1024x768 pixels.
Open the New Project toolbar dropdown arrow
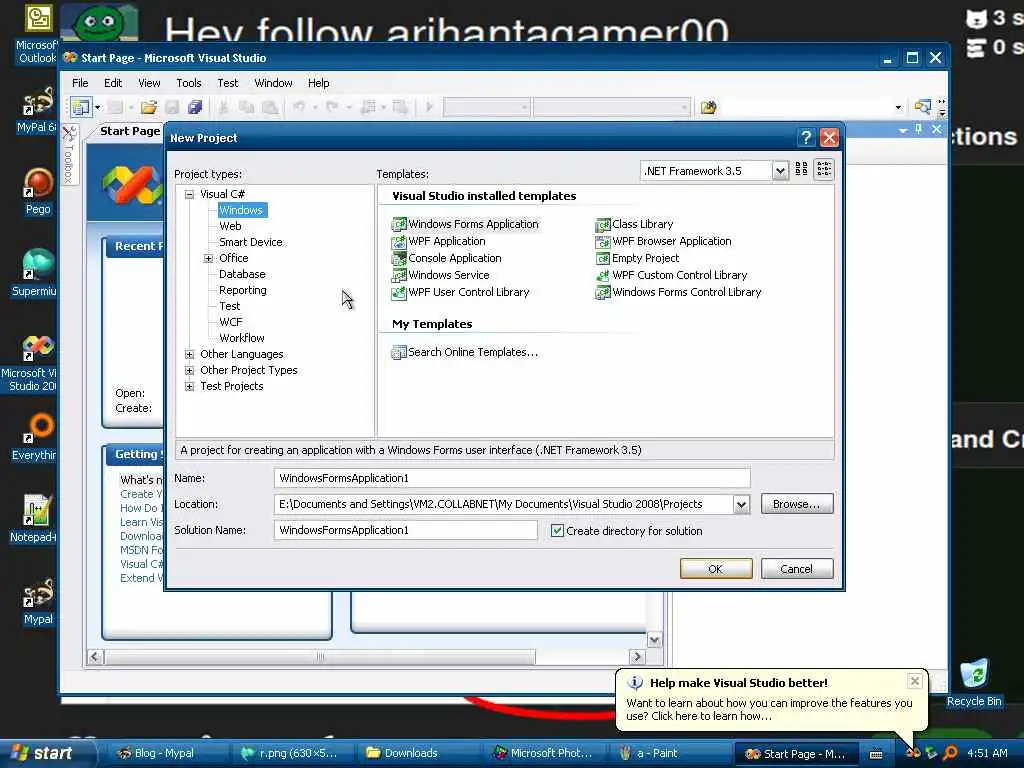97,106
